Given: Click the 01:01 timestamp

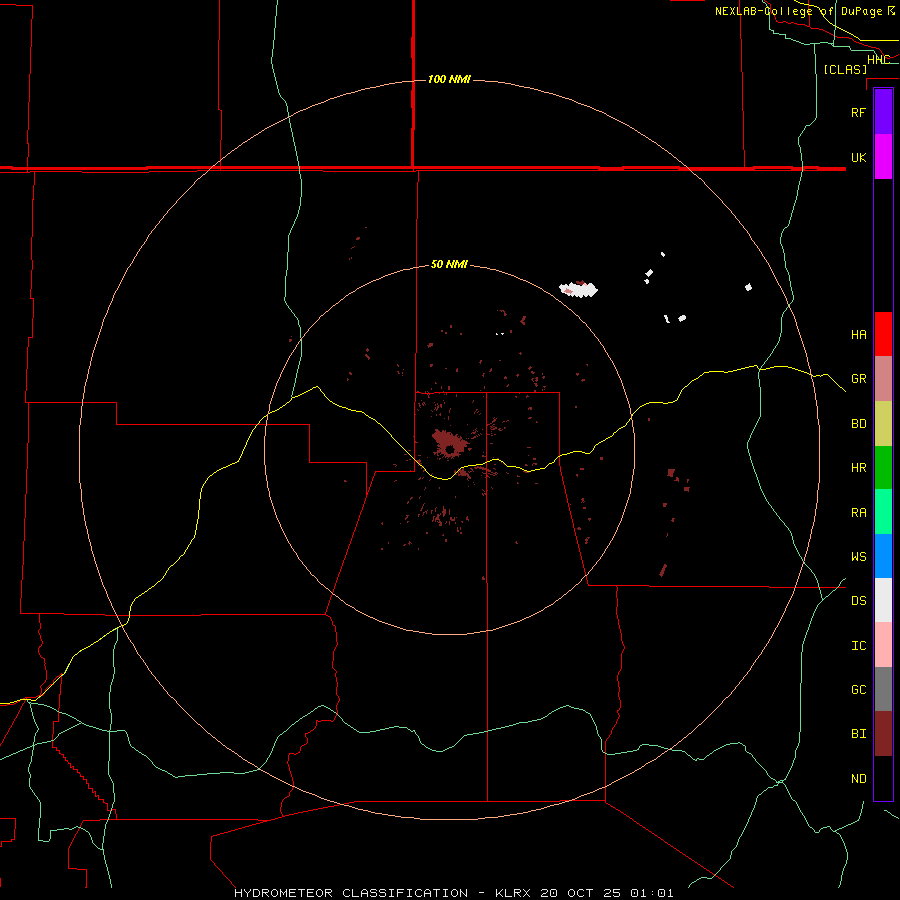Looking at the screenshot, I should tap(651, 893).
